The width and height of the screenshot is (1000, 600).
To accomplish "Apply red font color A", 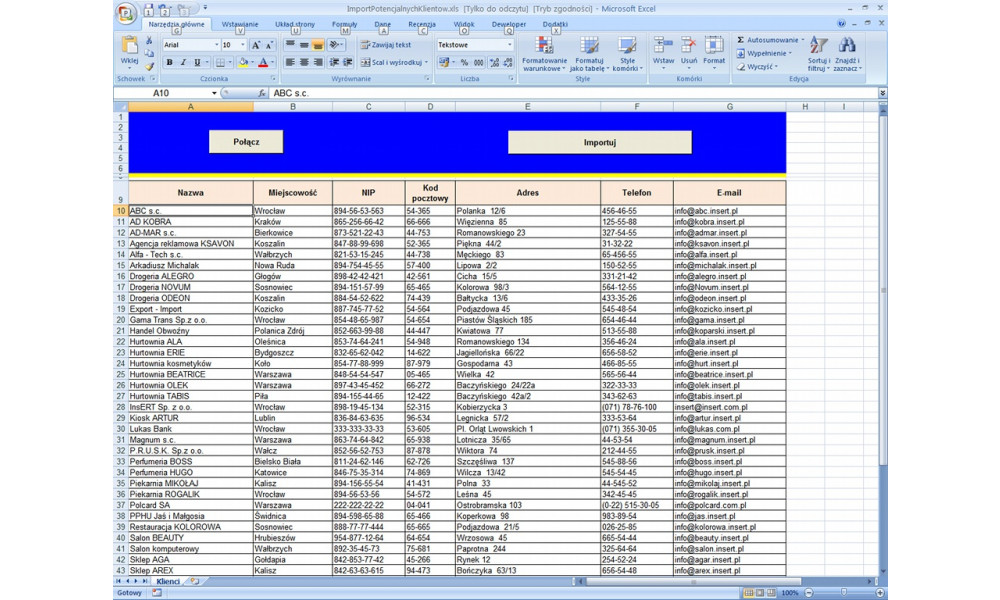I will 263,62.
